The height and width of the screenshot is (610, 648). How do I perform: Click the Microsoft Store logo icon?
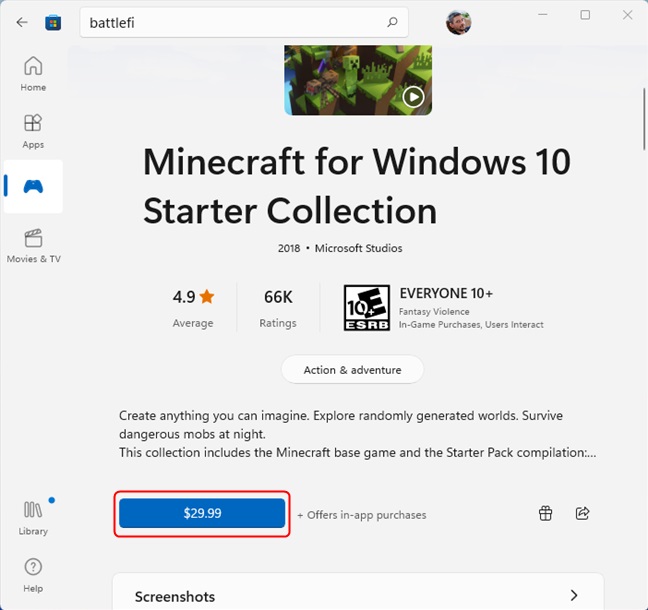coord(53,22)
